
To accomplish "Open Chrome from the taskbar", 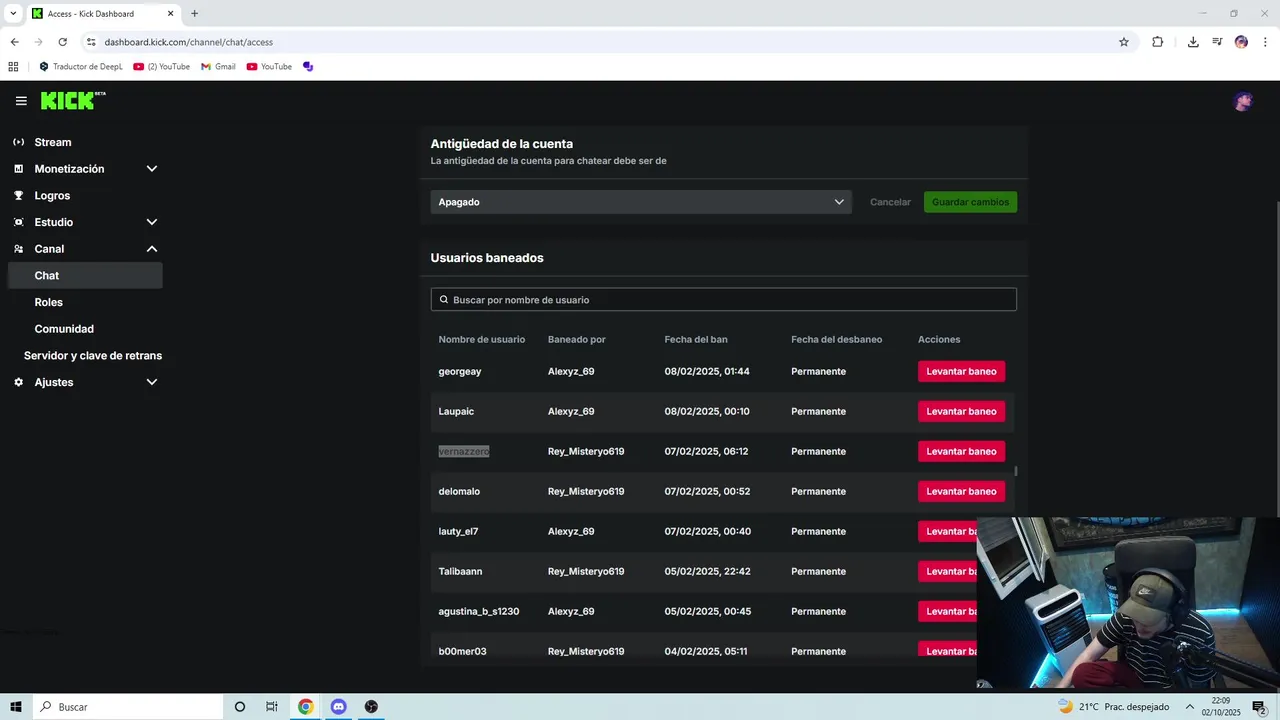I will point(305,707).
